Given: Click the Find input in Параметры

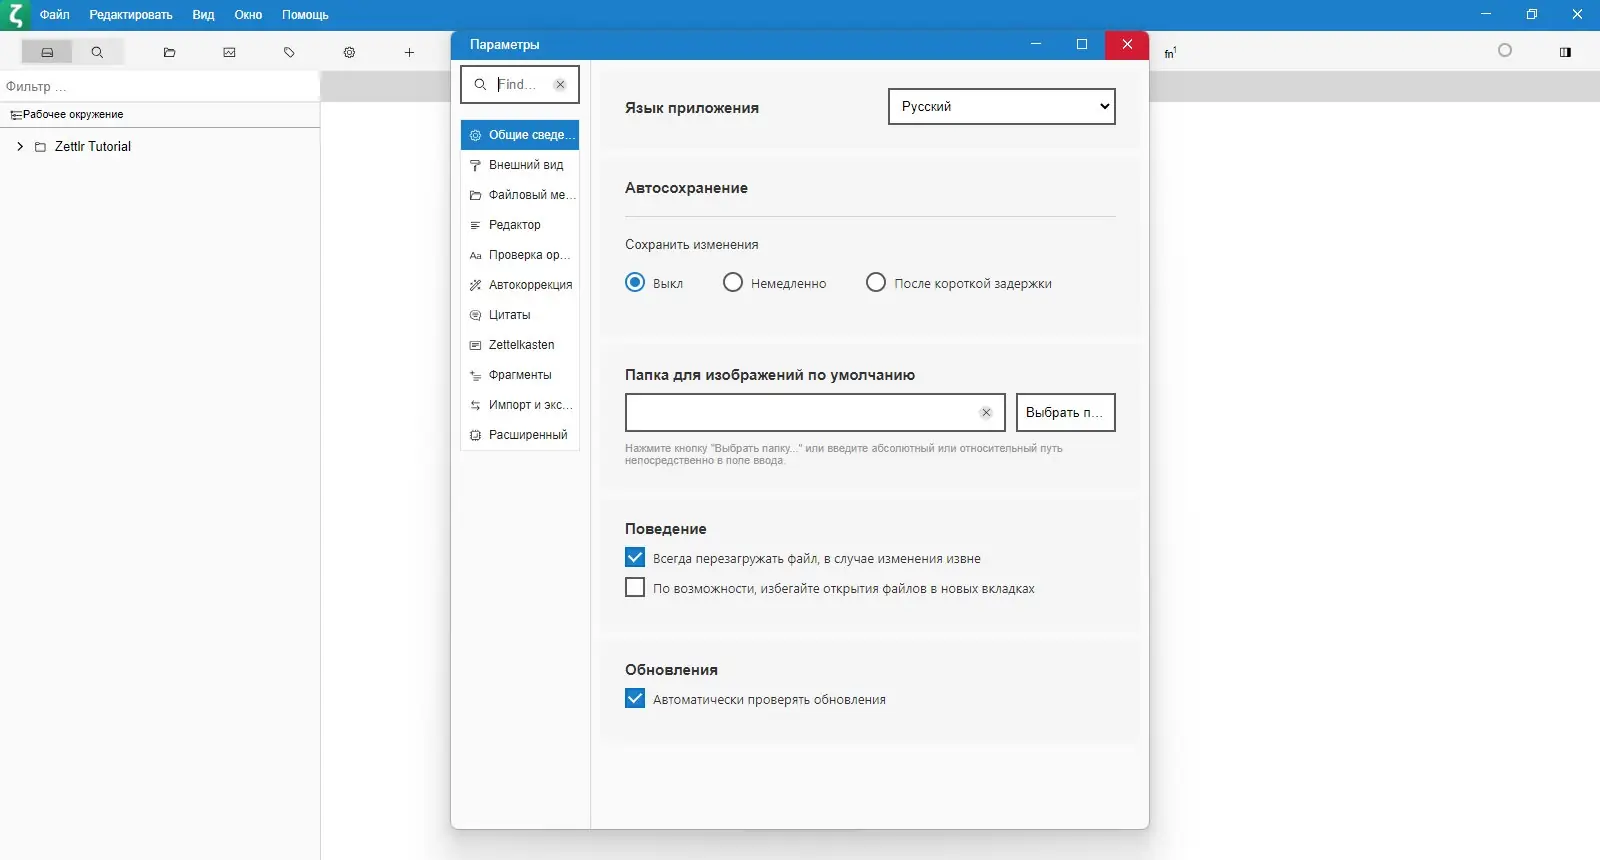Looking at the screenshot, I should [520, 85].
